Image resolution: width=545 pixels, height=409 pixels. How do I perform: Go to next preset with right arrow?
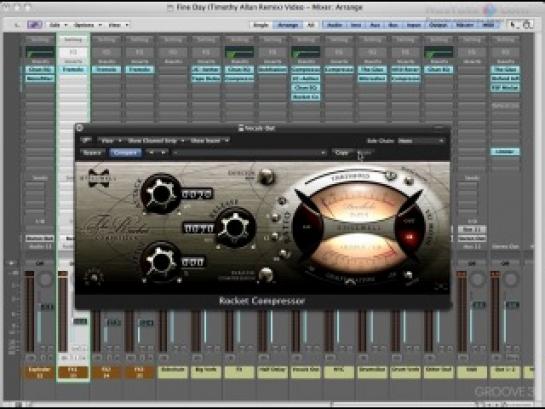pyautogui.click(x=163, y=153)
